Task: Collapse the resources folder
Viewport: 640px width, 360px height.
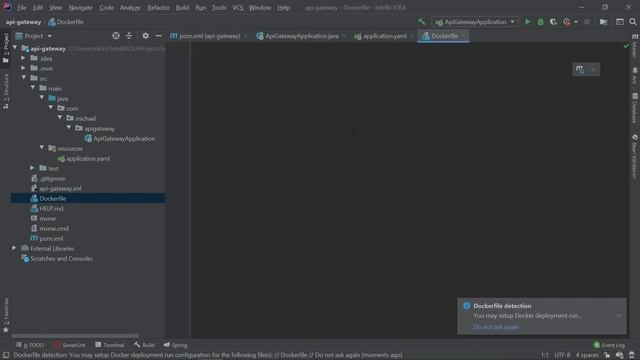Action: pos(42,148)
